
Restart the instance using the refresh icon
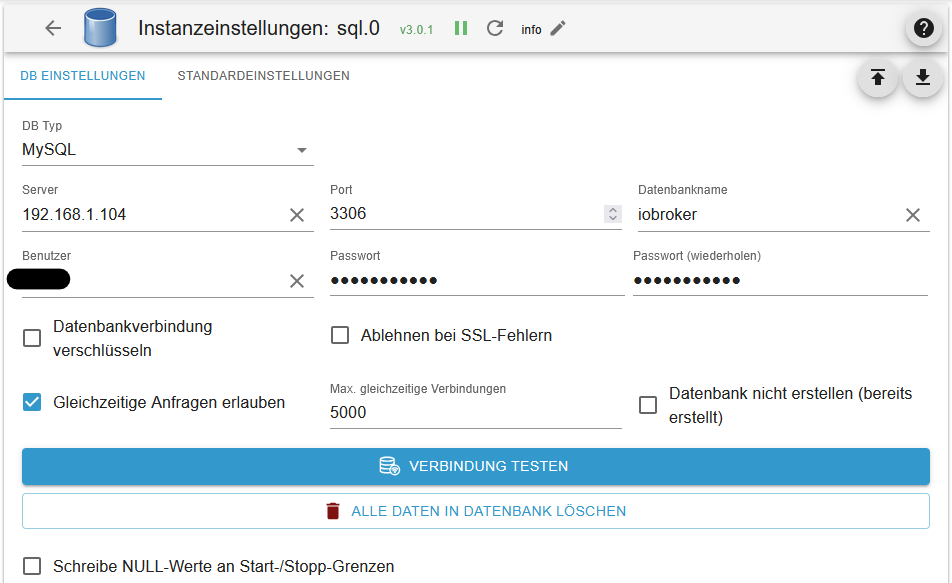coord(494,28)
